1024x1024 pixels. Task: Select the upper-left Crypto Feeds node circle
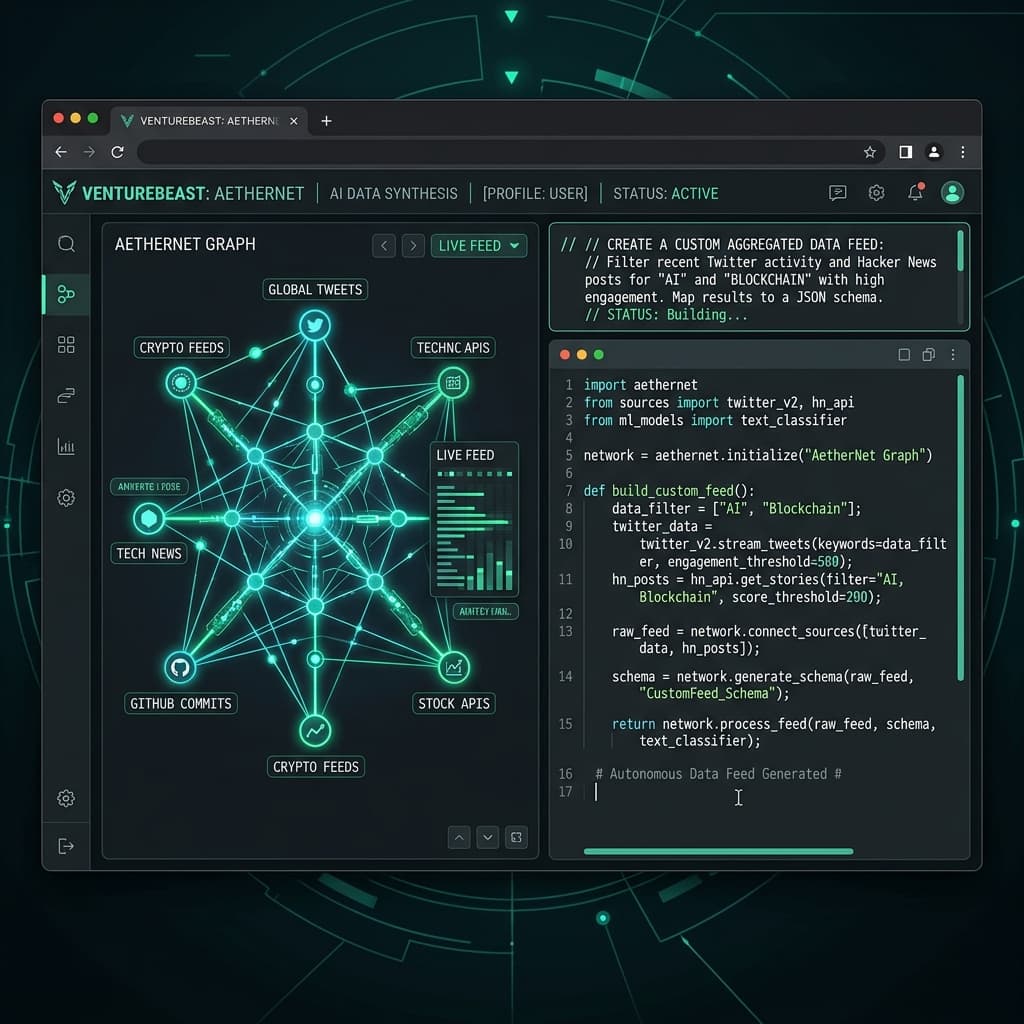(x=181, y=383)
